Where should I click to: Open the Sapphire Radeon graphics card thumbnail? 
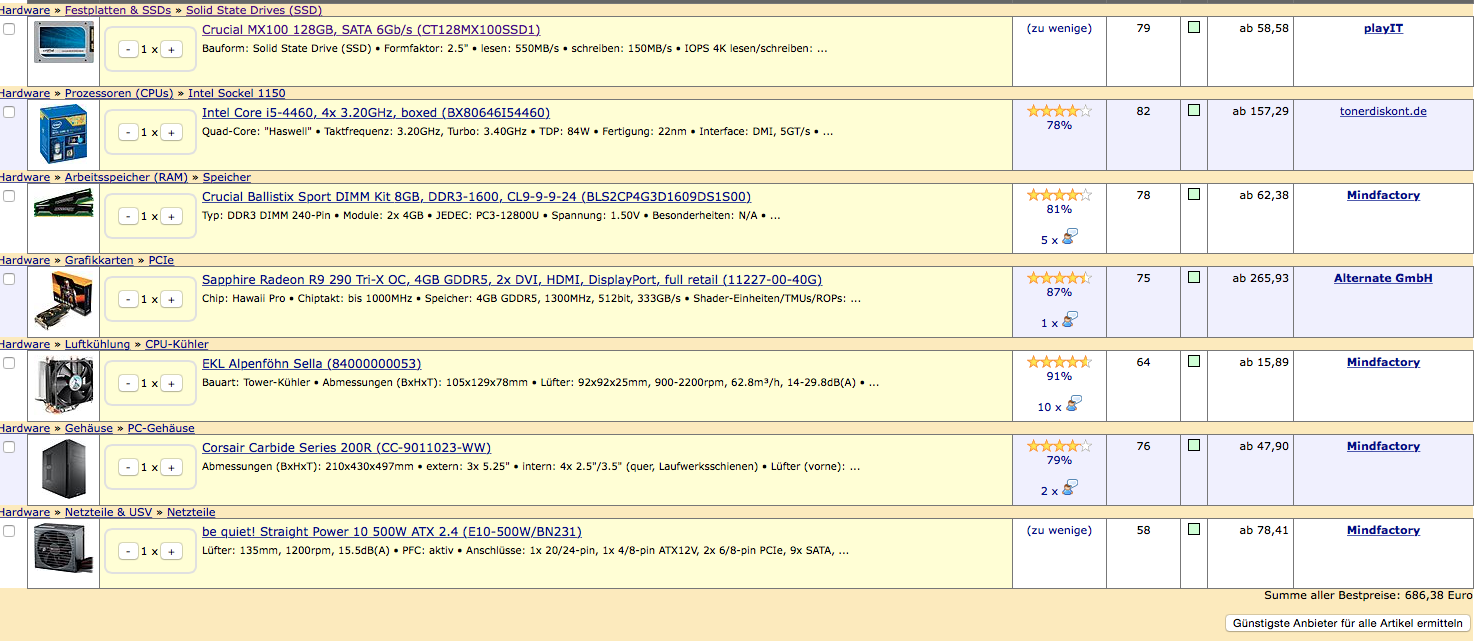[63, 300]
